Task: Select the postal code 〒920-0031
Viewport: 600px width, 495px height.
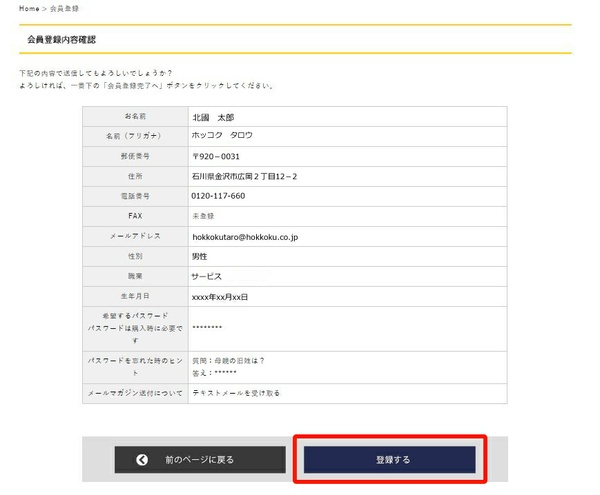Action: [216, 156]
